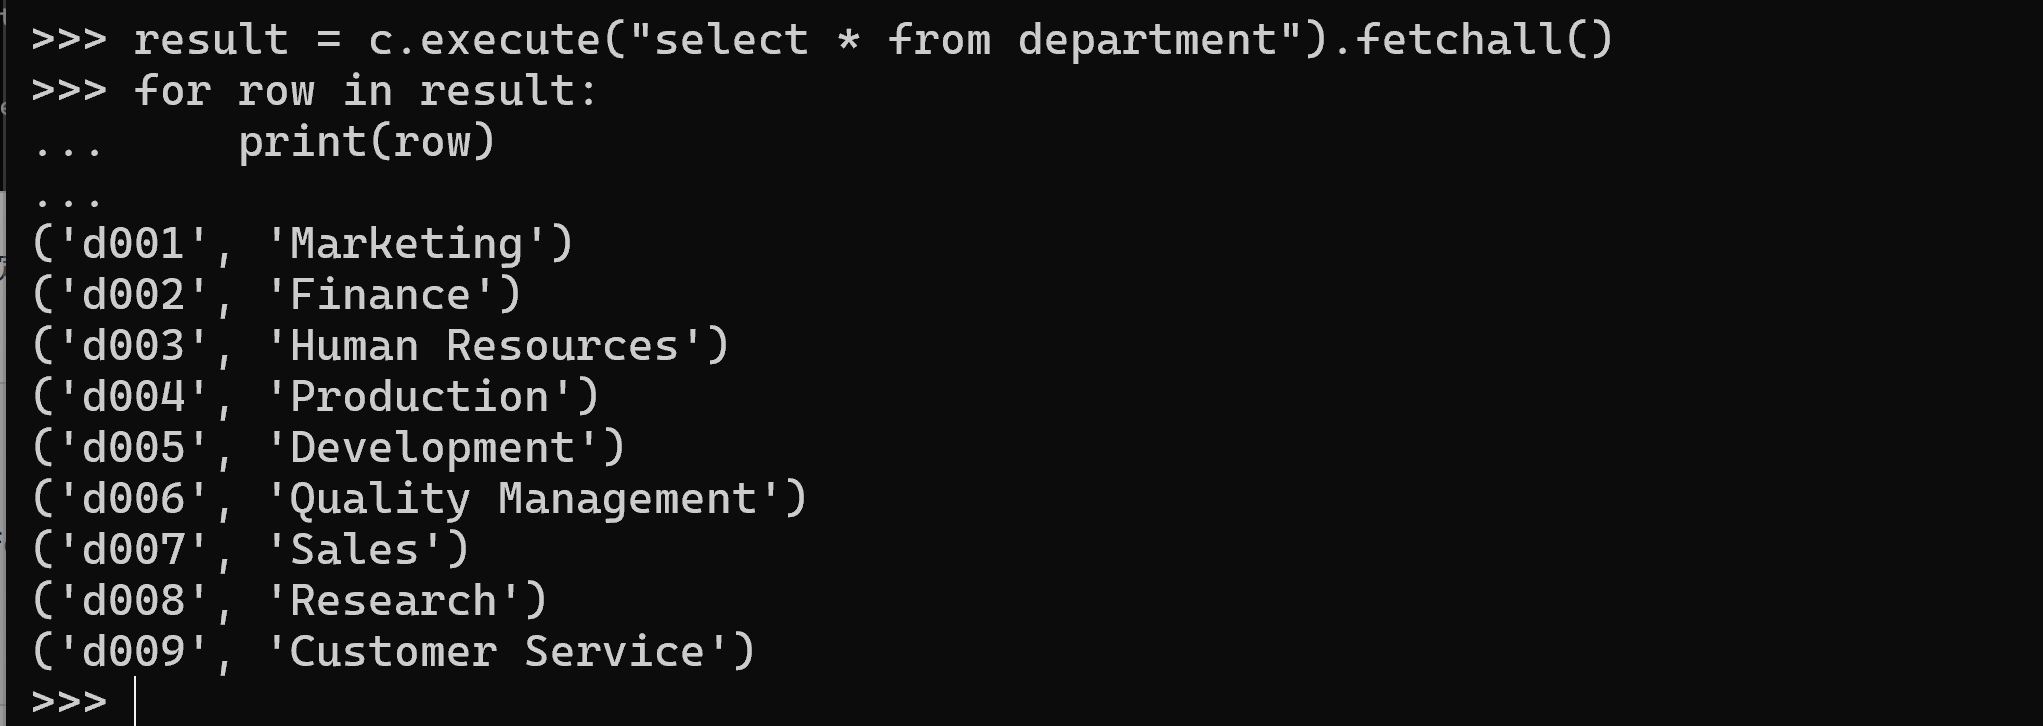Click the SQL string 'select * from department'
This screenshot has height=726, width=2043.
[x=965, y=40]
